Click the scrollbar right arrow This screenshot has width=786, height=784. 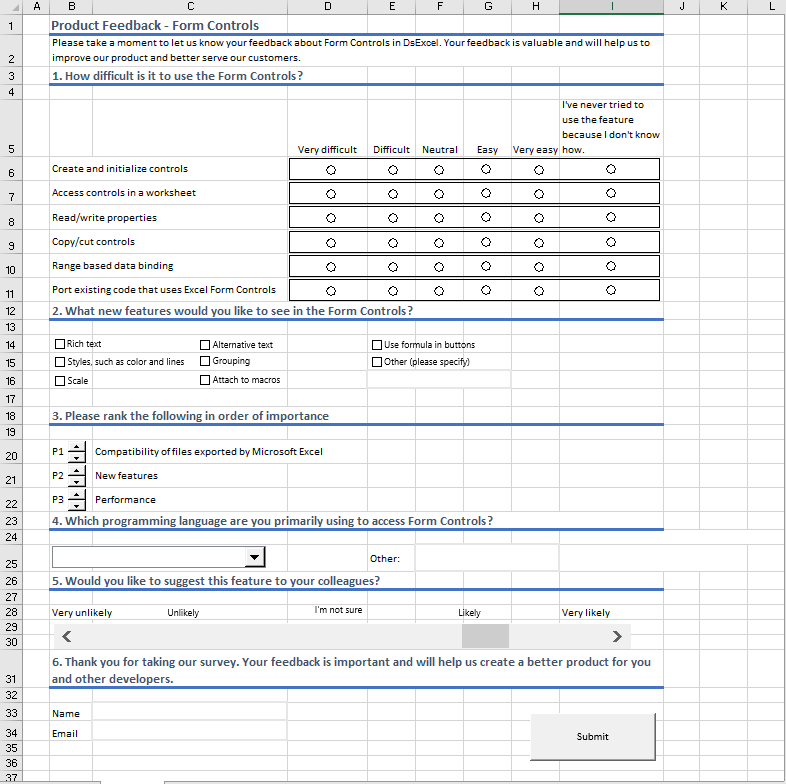pos(617,637)
